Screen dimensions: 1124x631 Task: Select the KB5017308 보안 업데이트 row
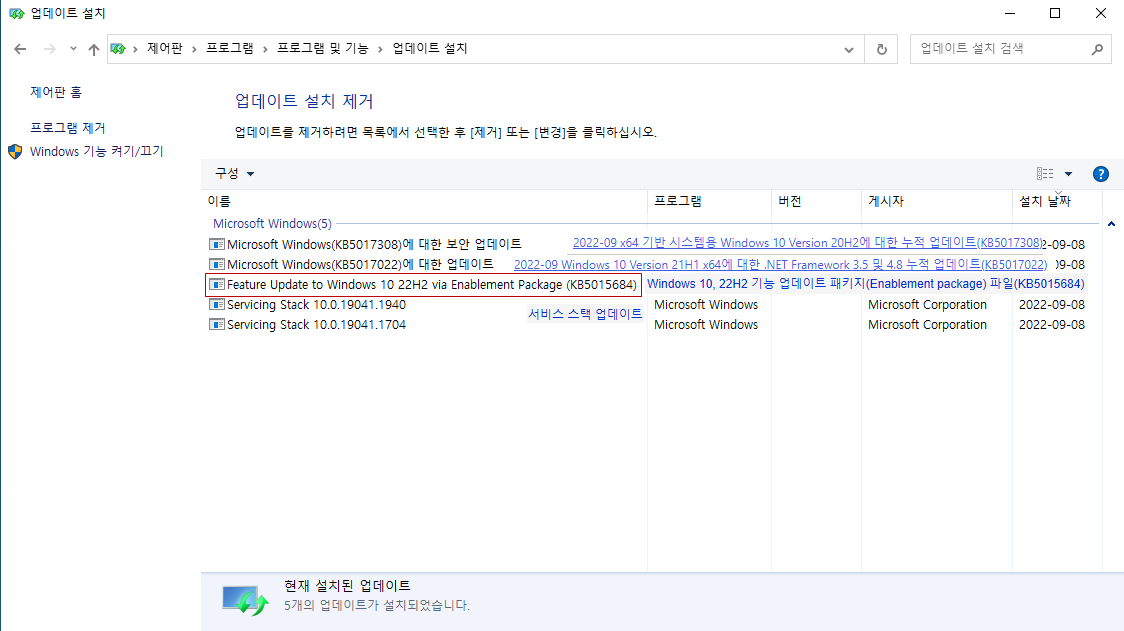(646, 245)
